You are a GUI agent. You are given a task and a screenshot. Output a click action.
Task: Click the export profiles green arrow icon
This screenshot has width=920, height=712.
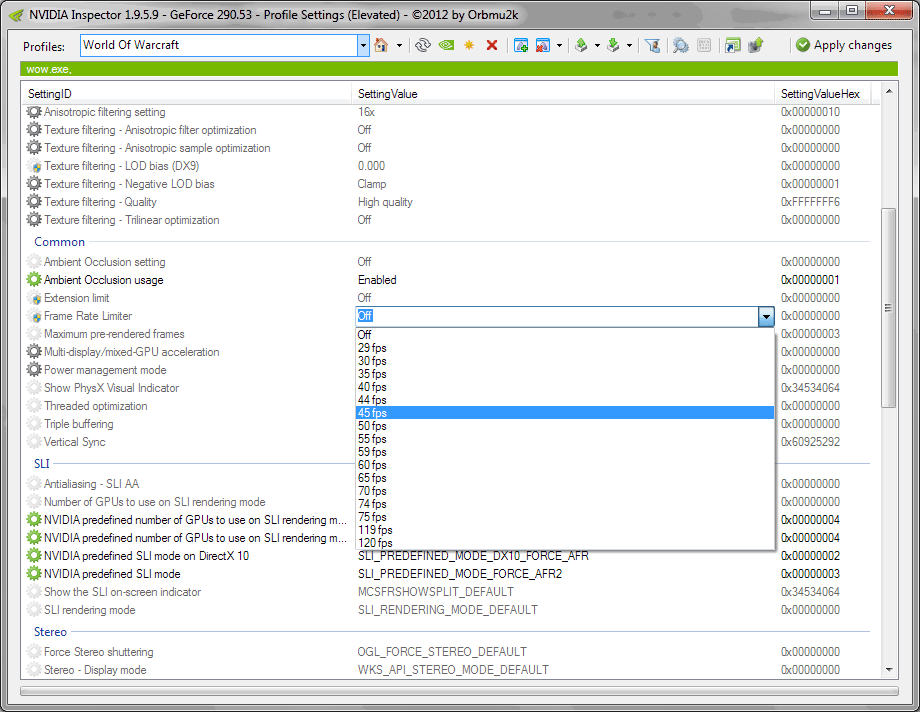tap(581, 46)
